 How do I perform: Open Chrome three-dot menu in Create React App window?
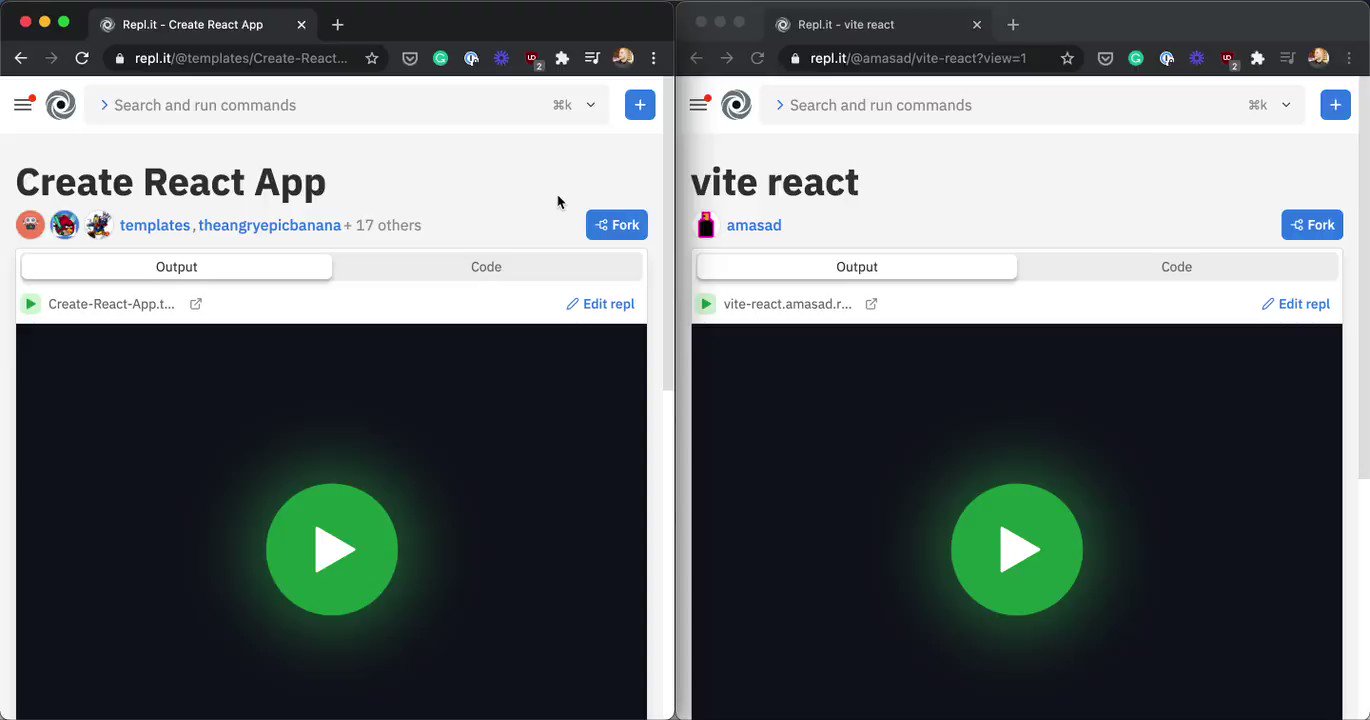654,58
